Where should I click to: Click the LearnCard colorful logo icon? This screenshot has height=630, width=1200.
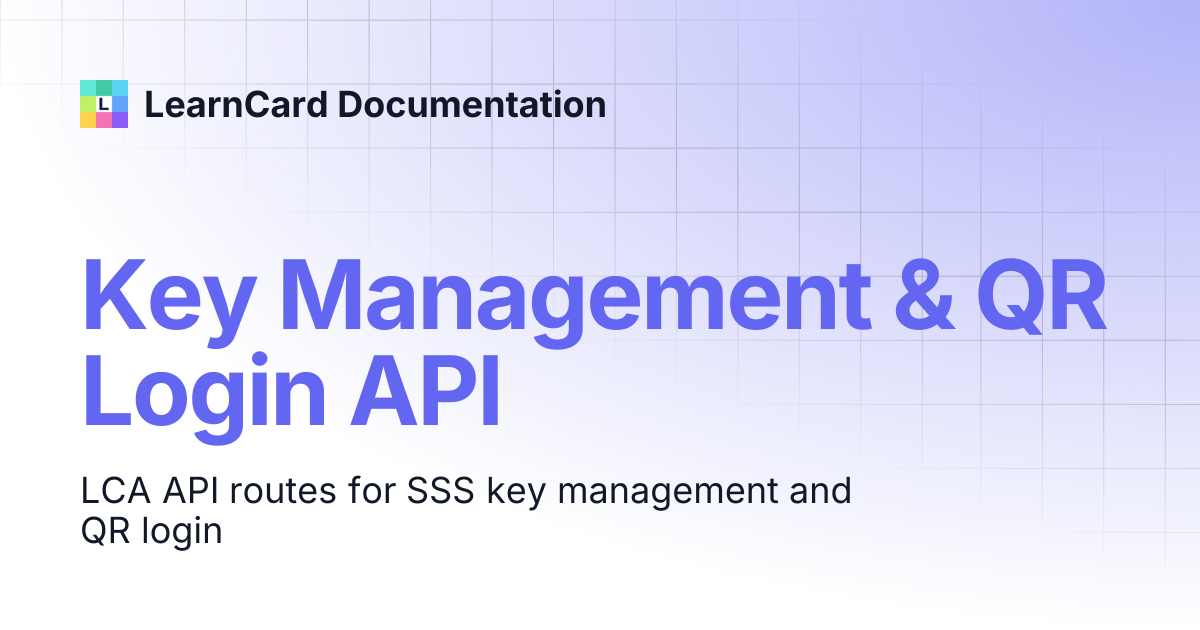tap(104, 104)
